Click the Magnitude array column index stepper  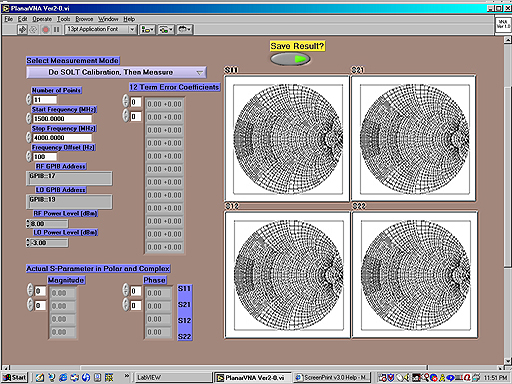pos(30,305)
